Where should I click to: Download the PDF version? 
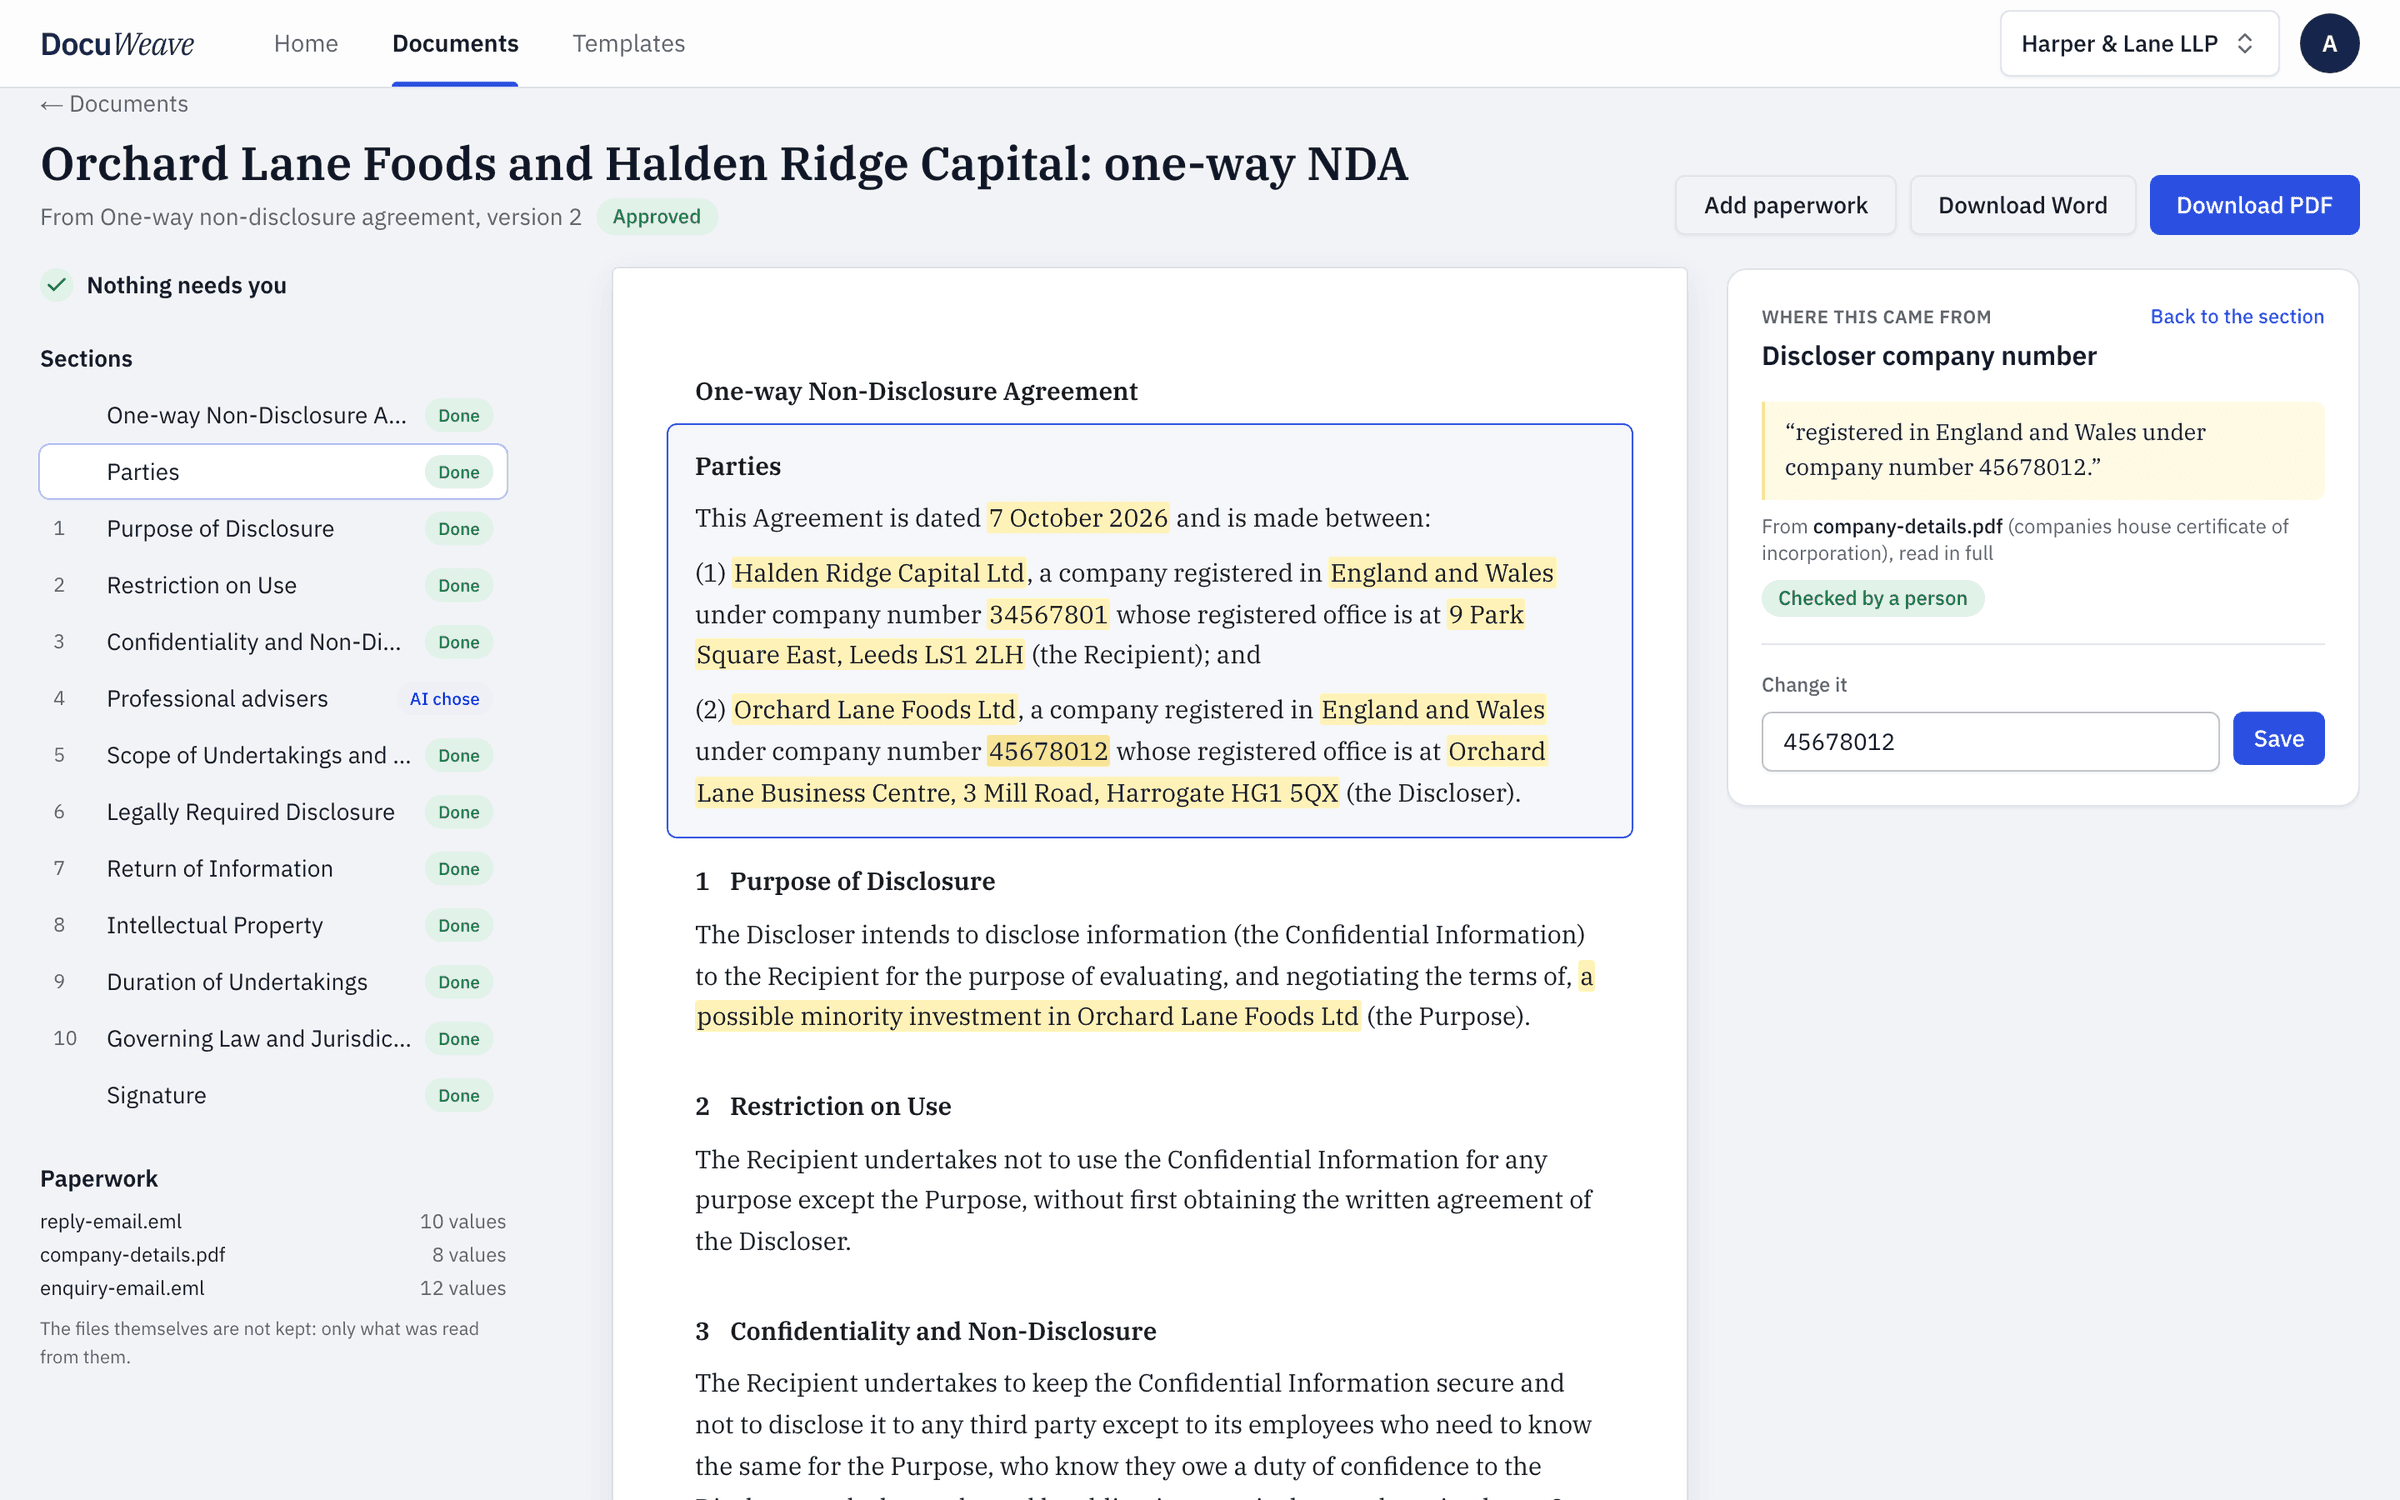pos(2254,205)
